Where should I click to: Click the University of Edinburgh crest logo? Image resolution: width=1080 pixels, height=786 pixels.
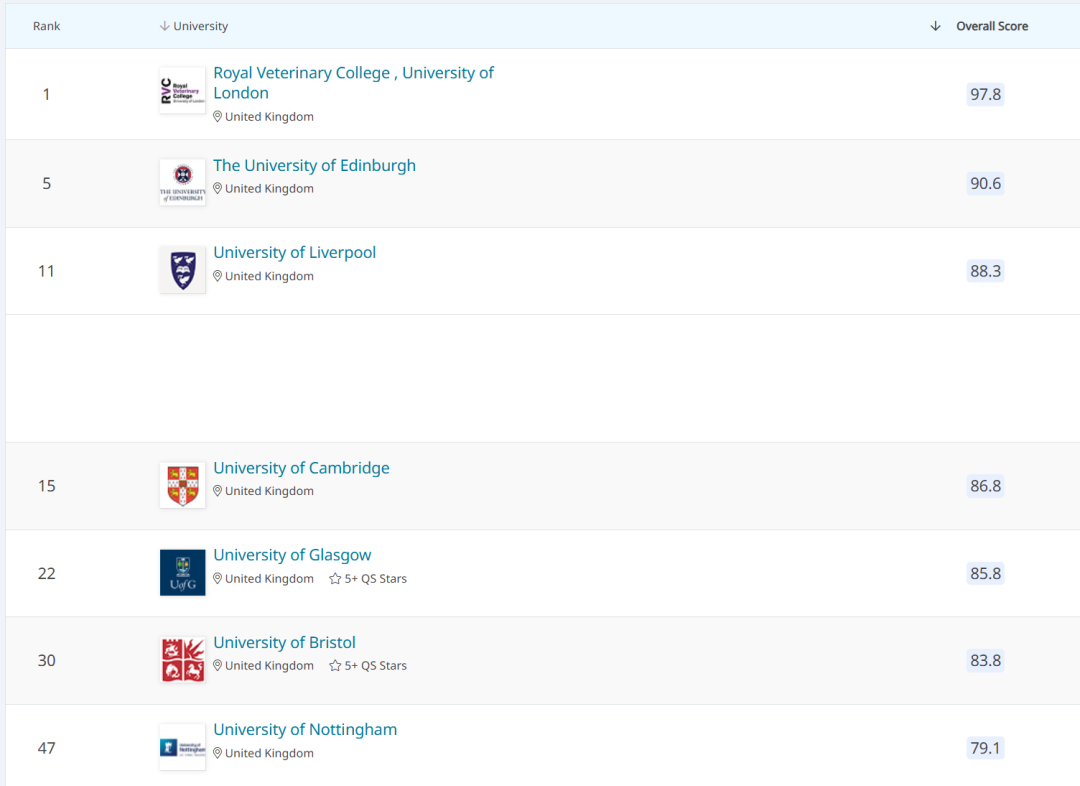point(182,182)
